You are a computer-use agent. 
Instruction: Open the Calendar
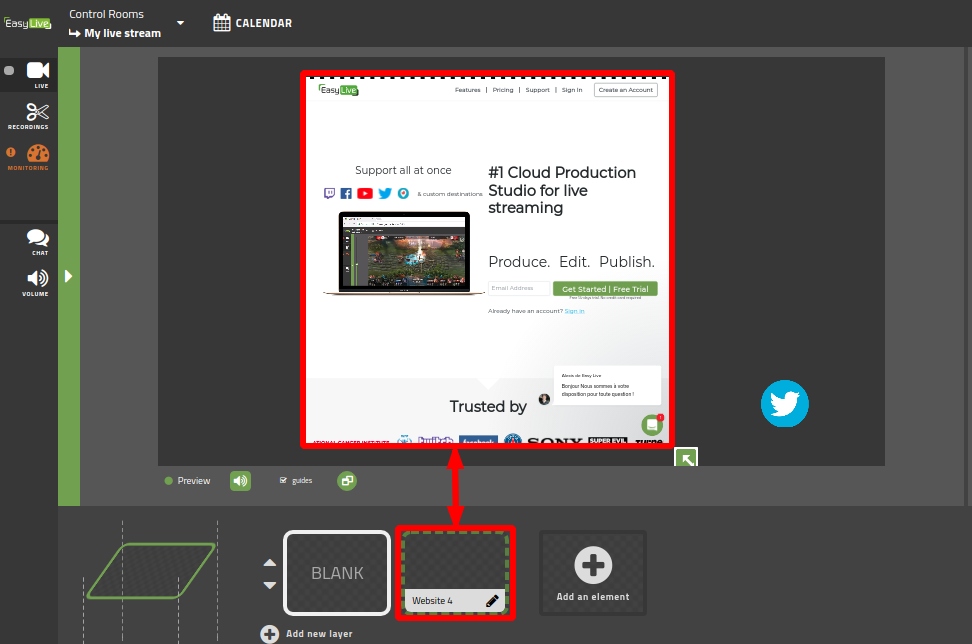252,23
